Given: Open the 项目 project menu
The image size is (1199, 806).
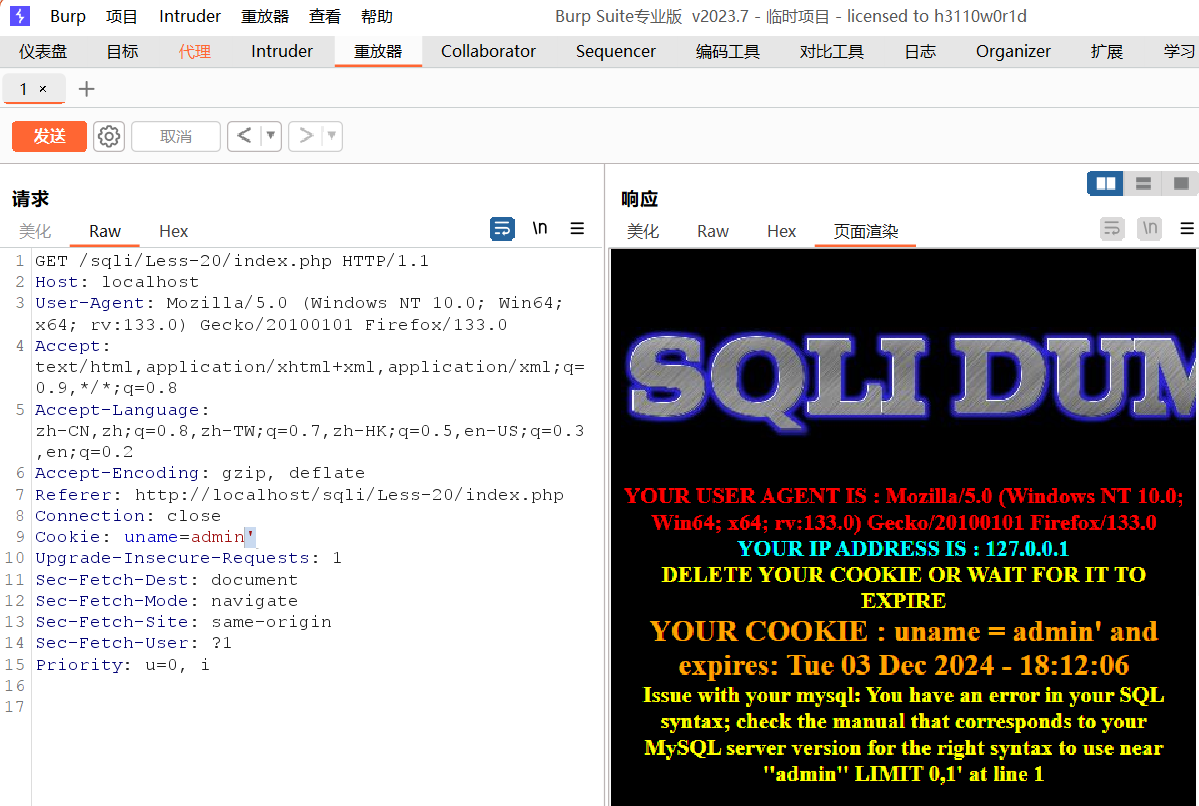Looking at the screenshot, I should point(122,16).
